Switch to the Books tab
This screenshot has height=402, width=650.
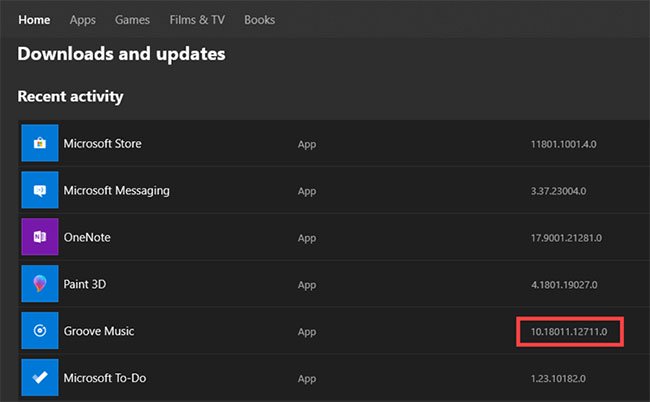260,20
